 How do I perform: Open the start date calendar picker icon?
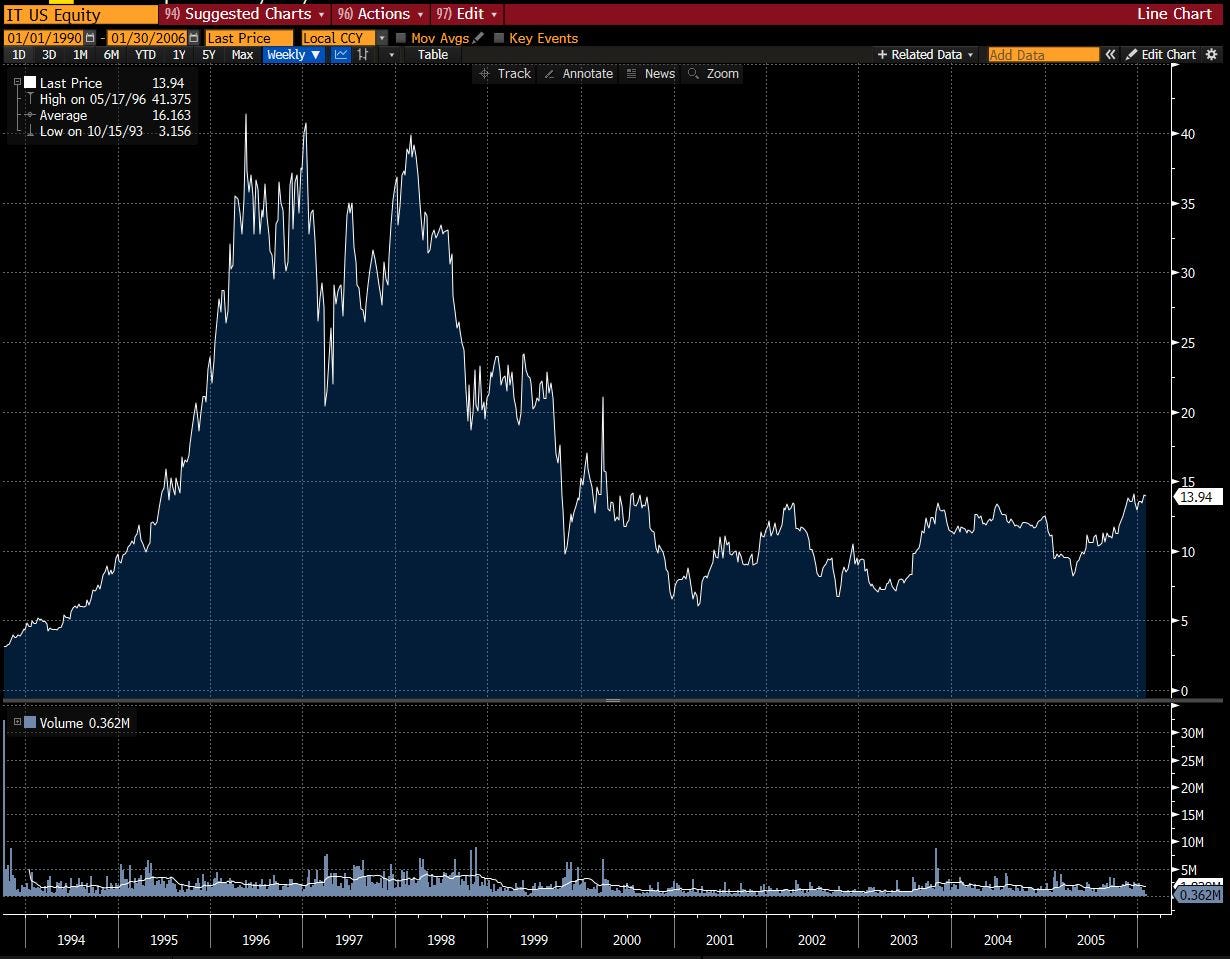click(91, 38)
